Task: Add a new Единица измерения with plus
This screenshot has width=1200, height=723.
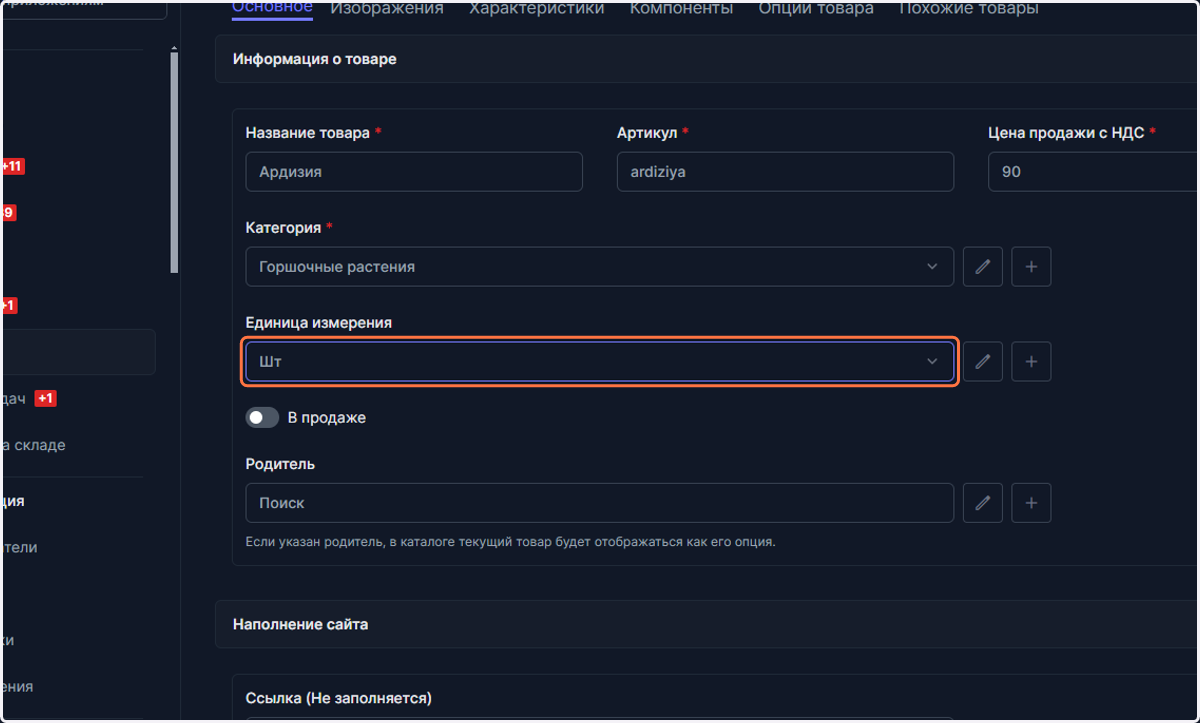Action: pos(1031,361)
